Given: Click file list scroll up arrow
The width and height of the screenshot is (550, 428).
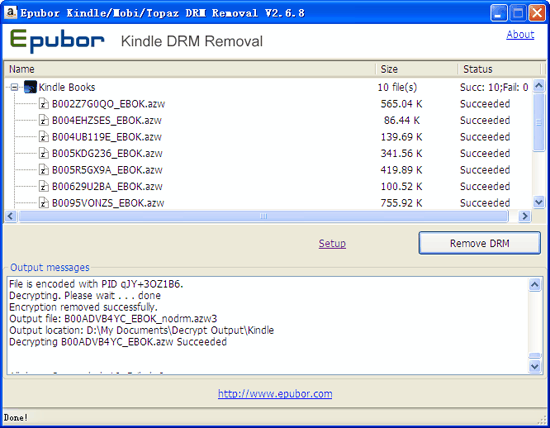Looking at the screenshot, I should click(538, 85).
